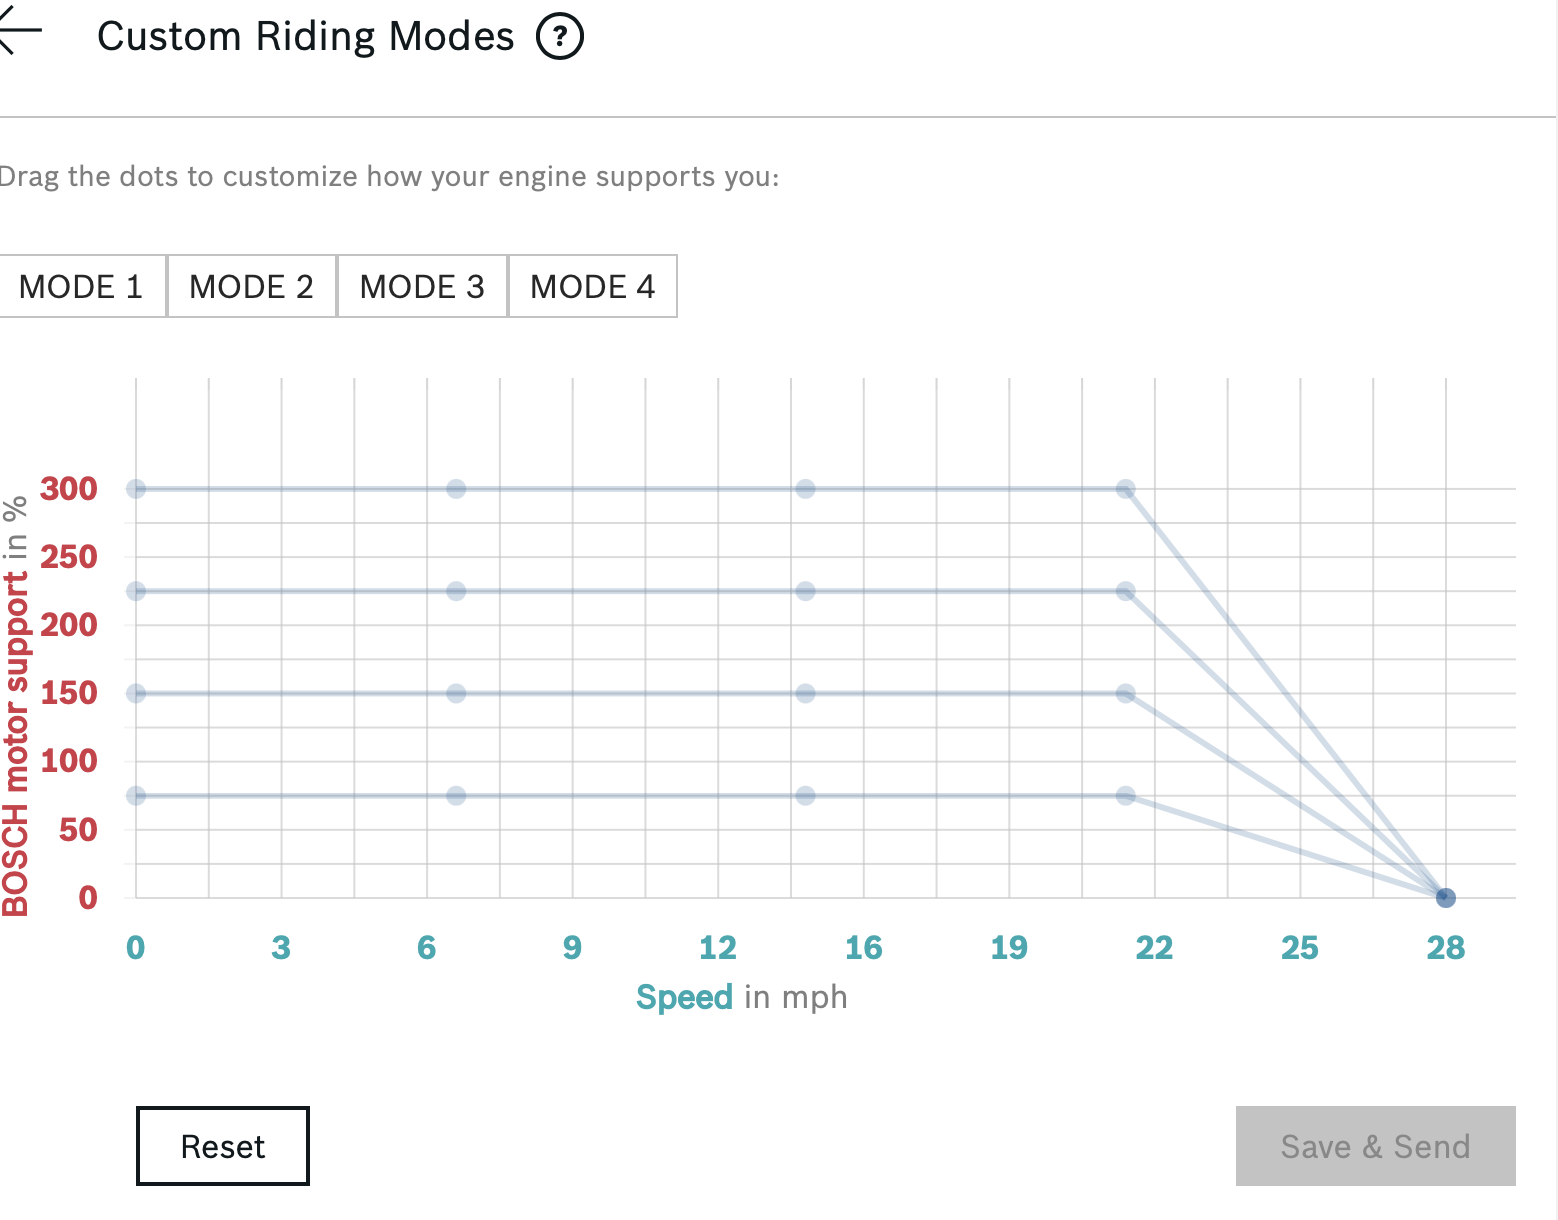Open the help question mark icon

coord(560,37)
